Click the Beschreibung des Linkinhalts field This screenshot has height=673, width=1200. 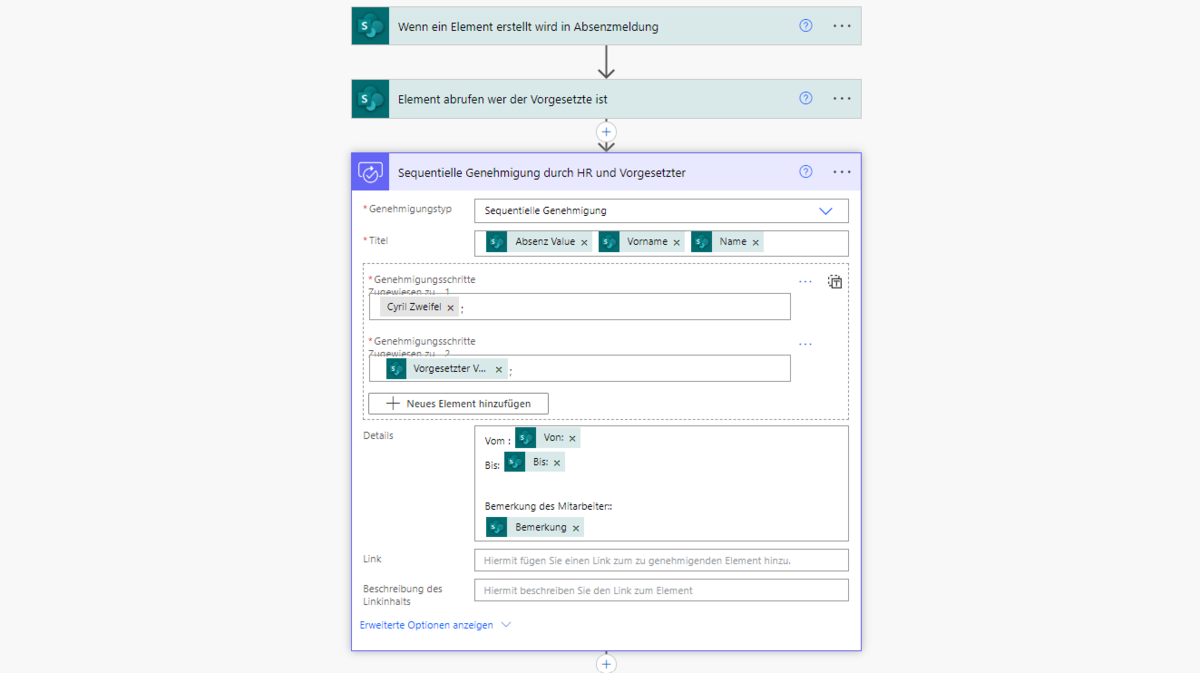(x=661, y=590)
